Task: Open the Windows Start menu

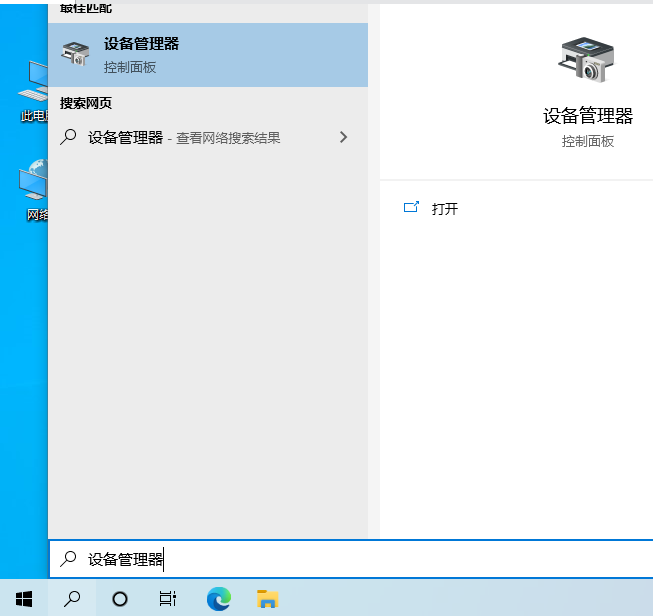Action: (x=24, y=599)
